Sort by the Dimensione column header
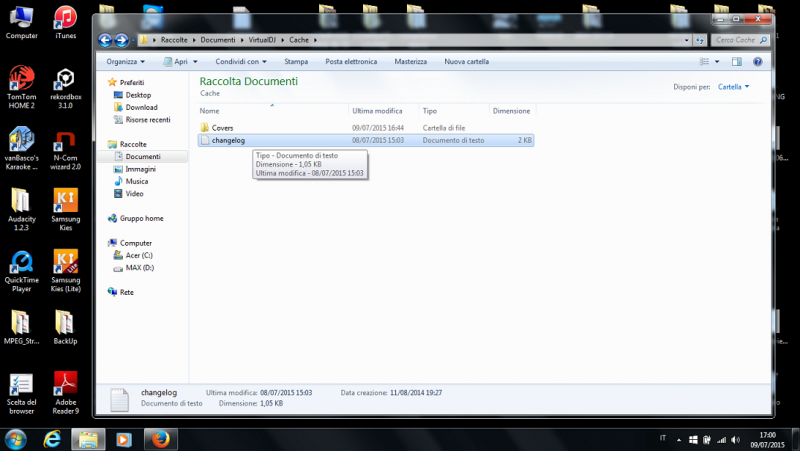This screenshot has width=800, height=451. click(x=512, y=111)
